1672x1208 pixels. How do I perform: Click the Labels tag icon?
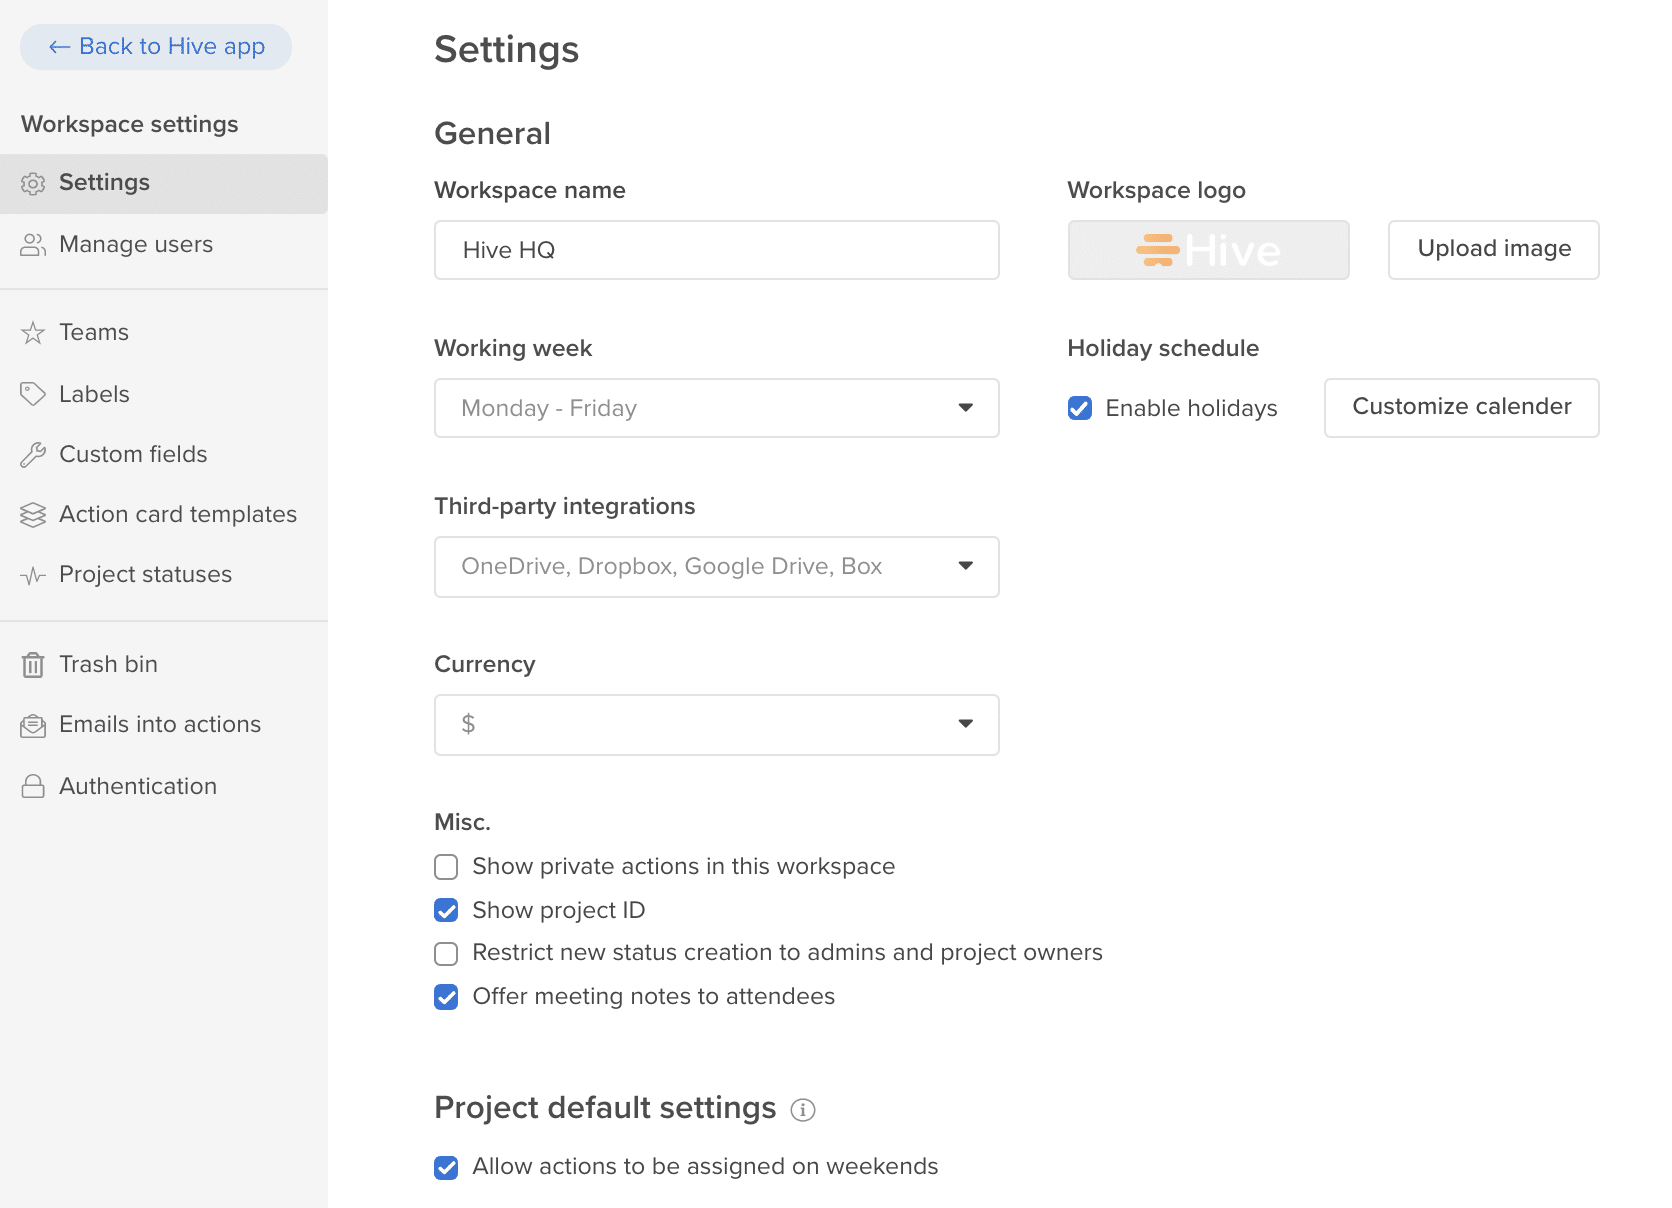[33, 393]
